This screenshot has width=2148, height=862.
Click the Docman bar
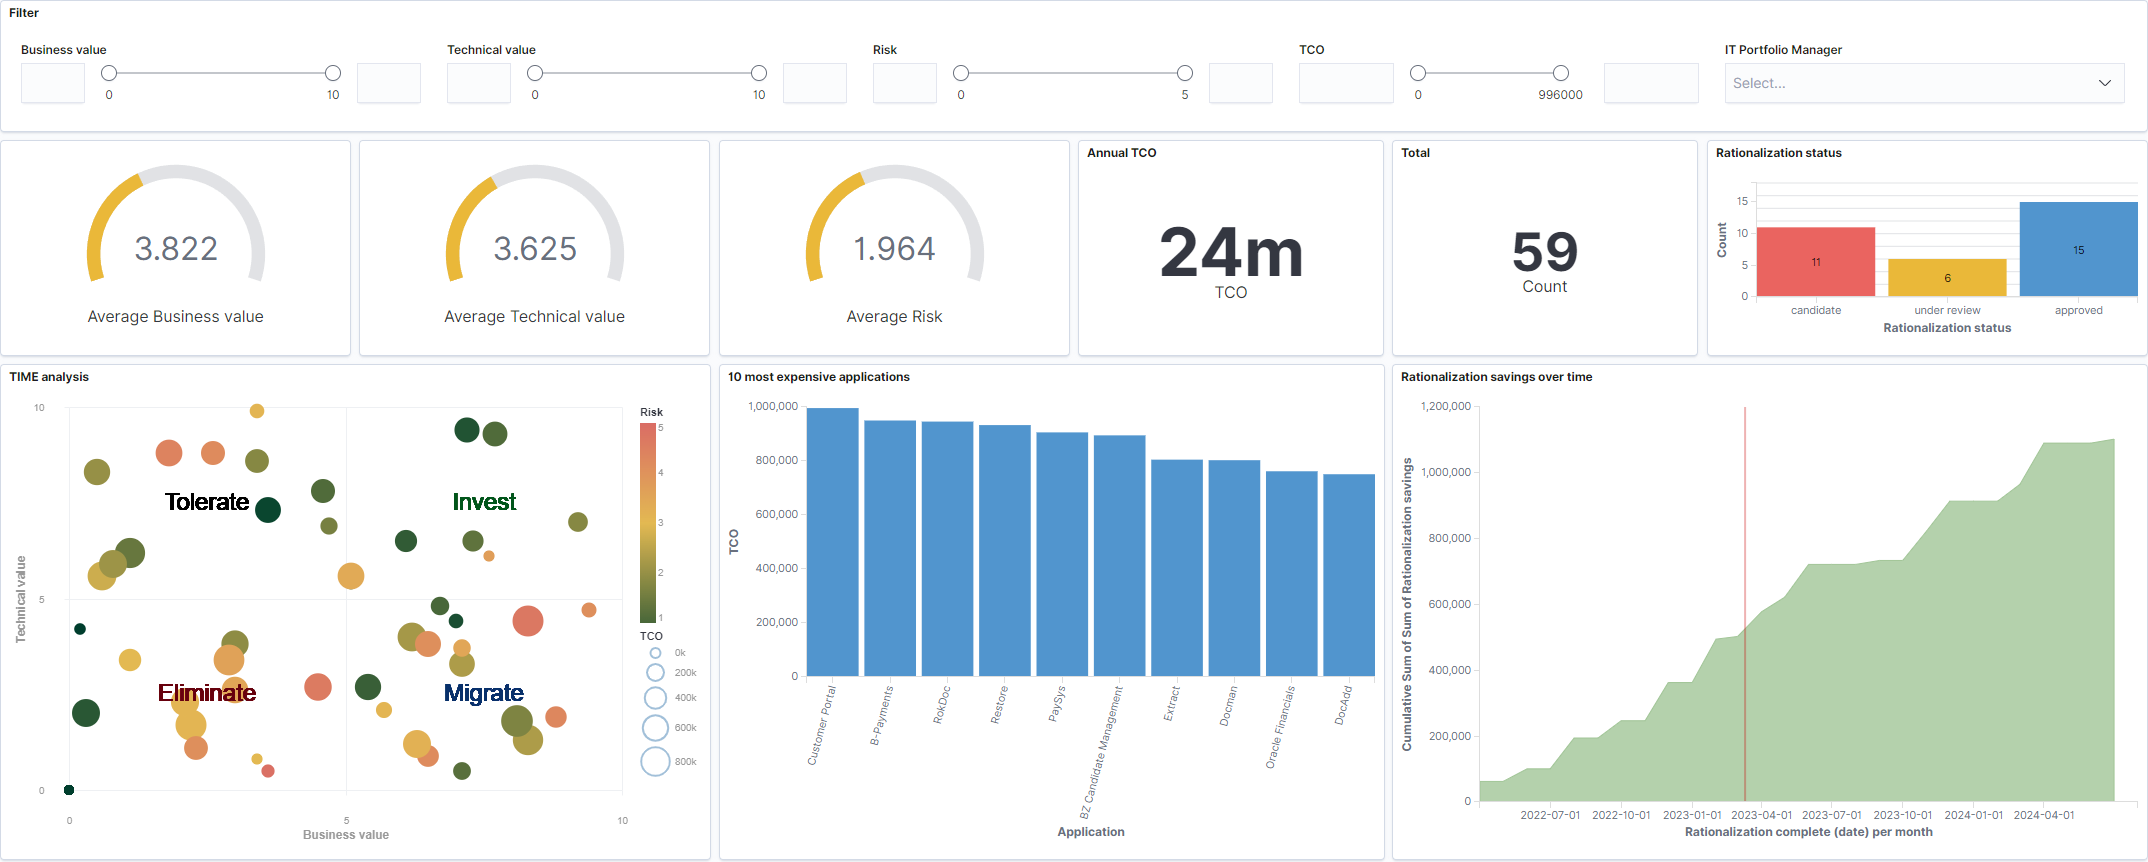click(1234, 568)
